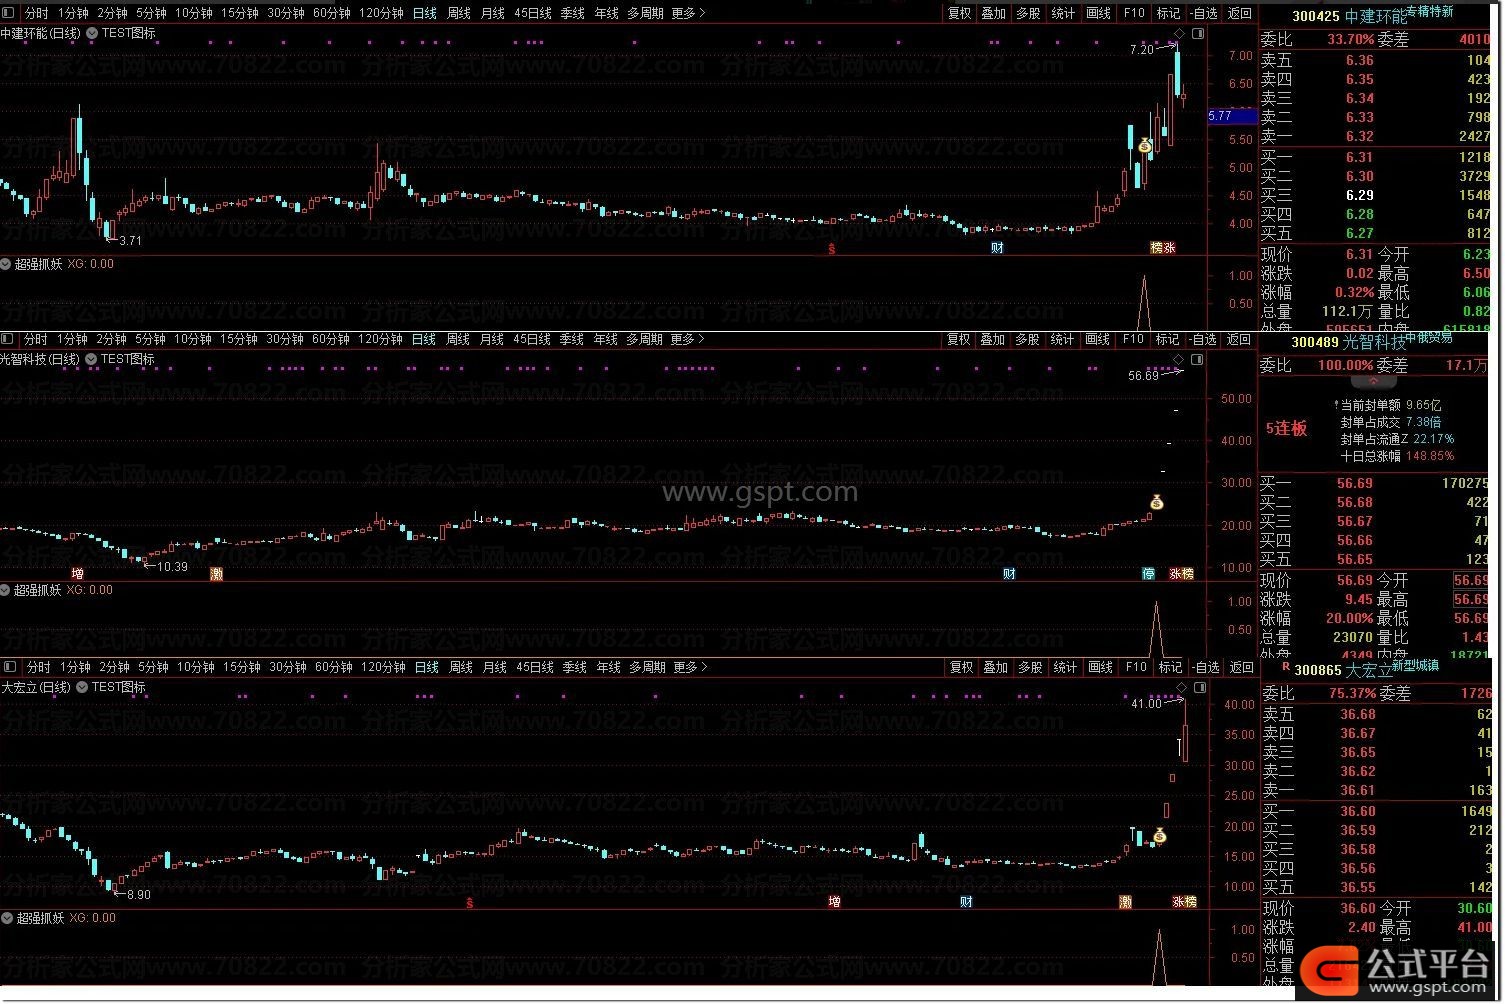Click 复权 button in the top chart toolbar
1505x1004 pixels.
[960, 13]
